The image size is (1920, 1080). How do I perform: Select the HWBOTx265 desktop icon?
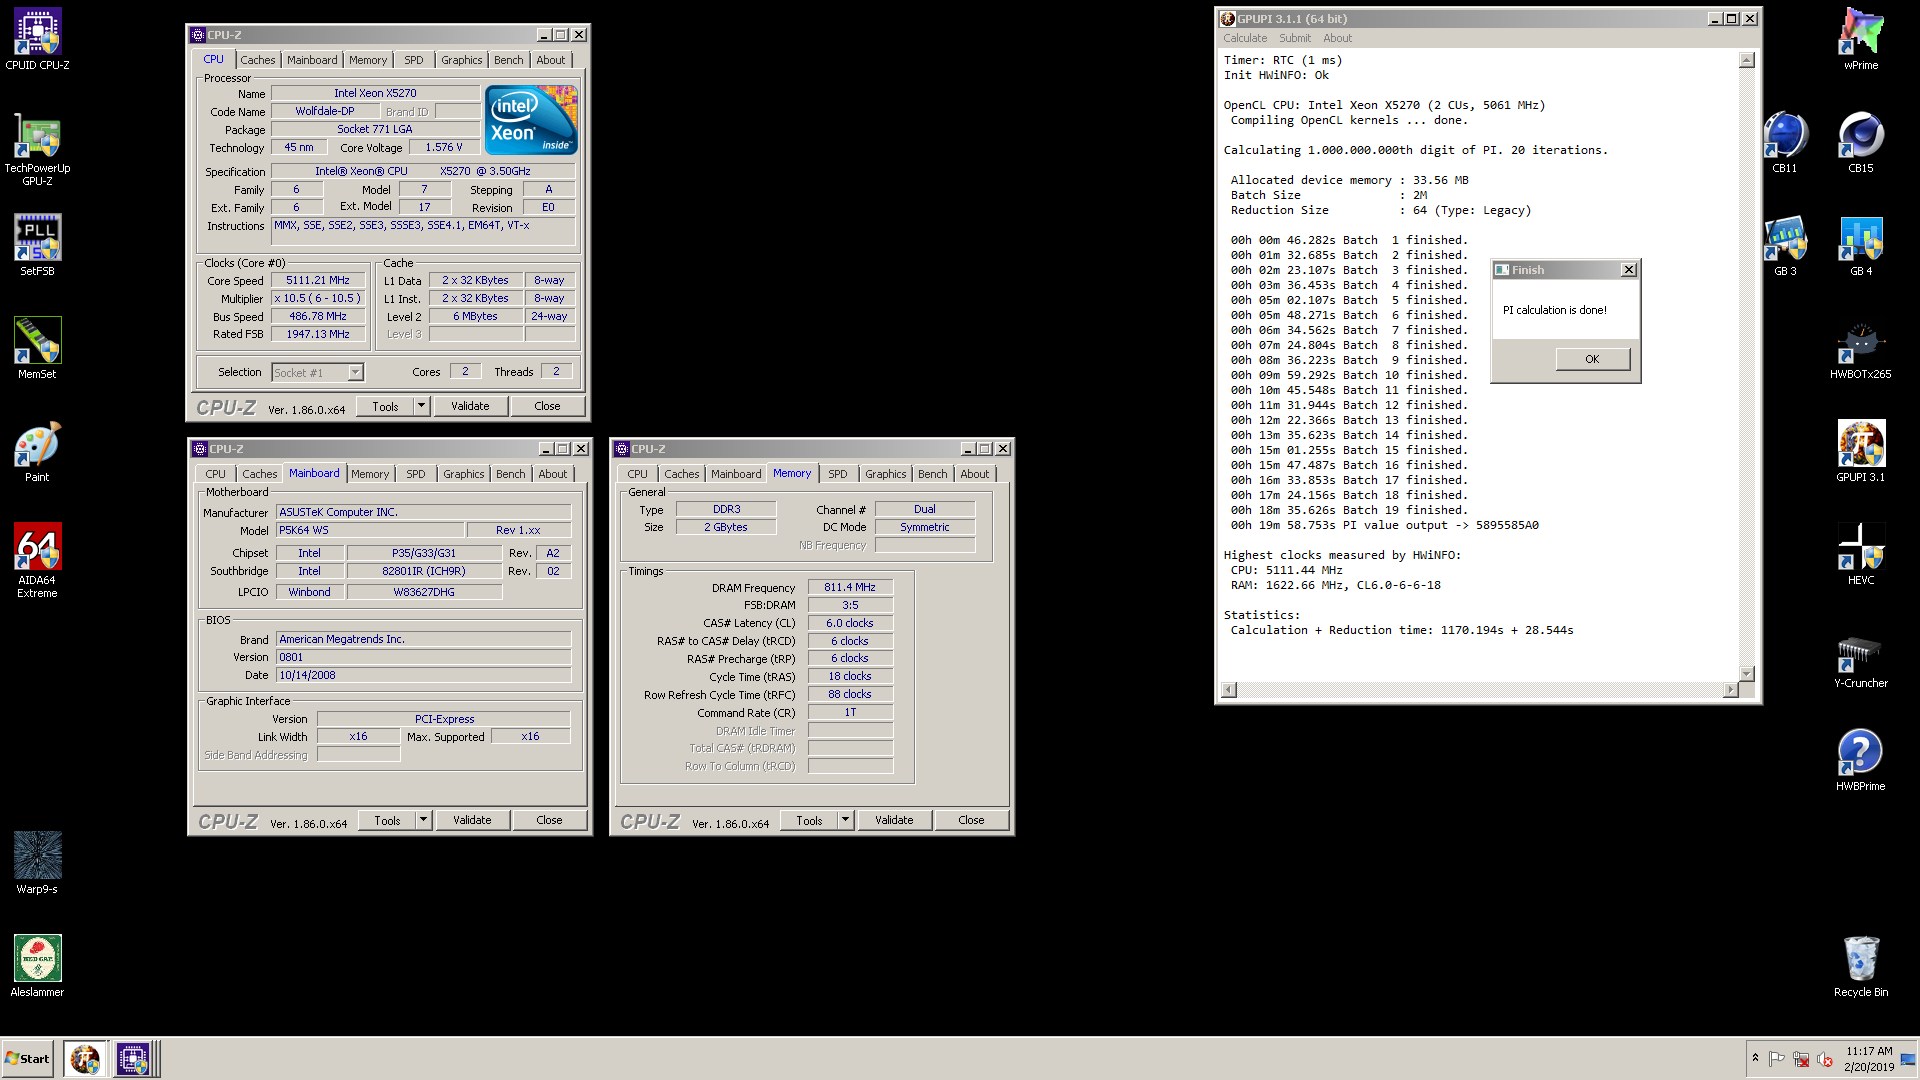click(x=1861, y=350)
